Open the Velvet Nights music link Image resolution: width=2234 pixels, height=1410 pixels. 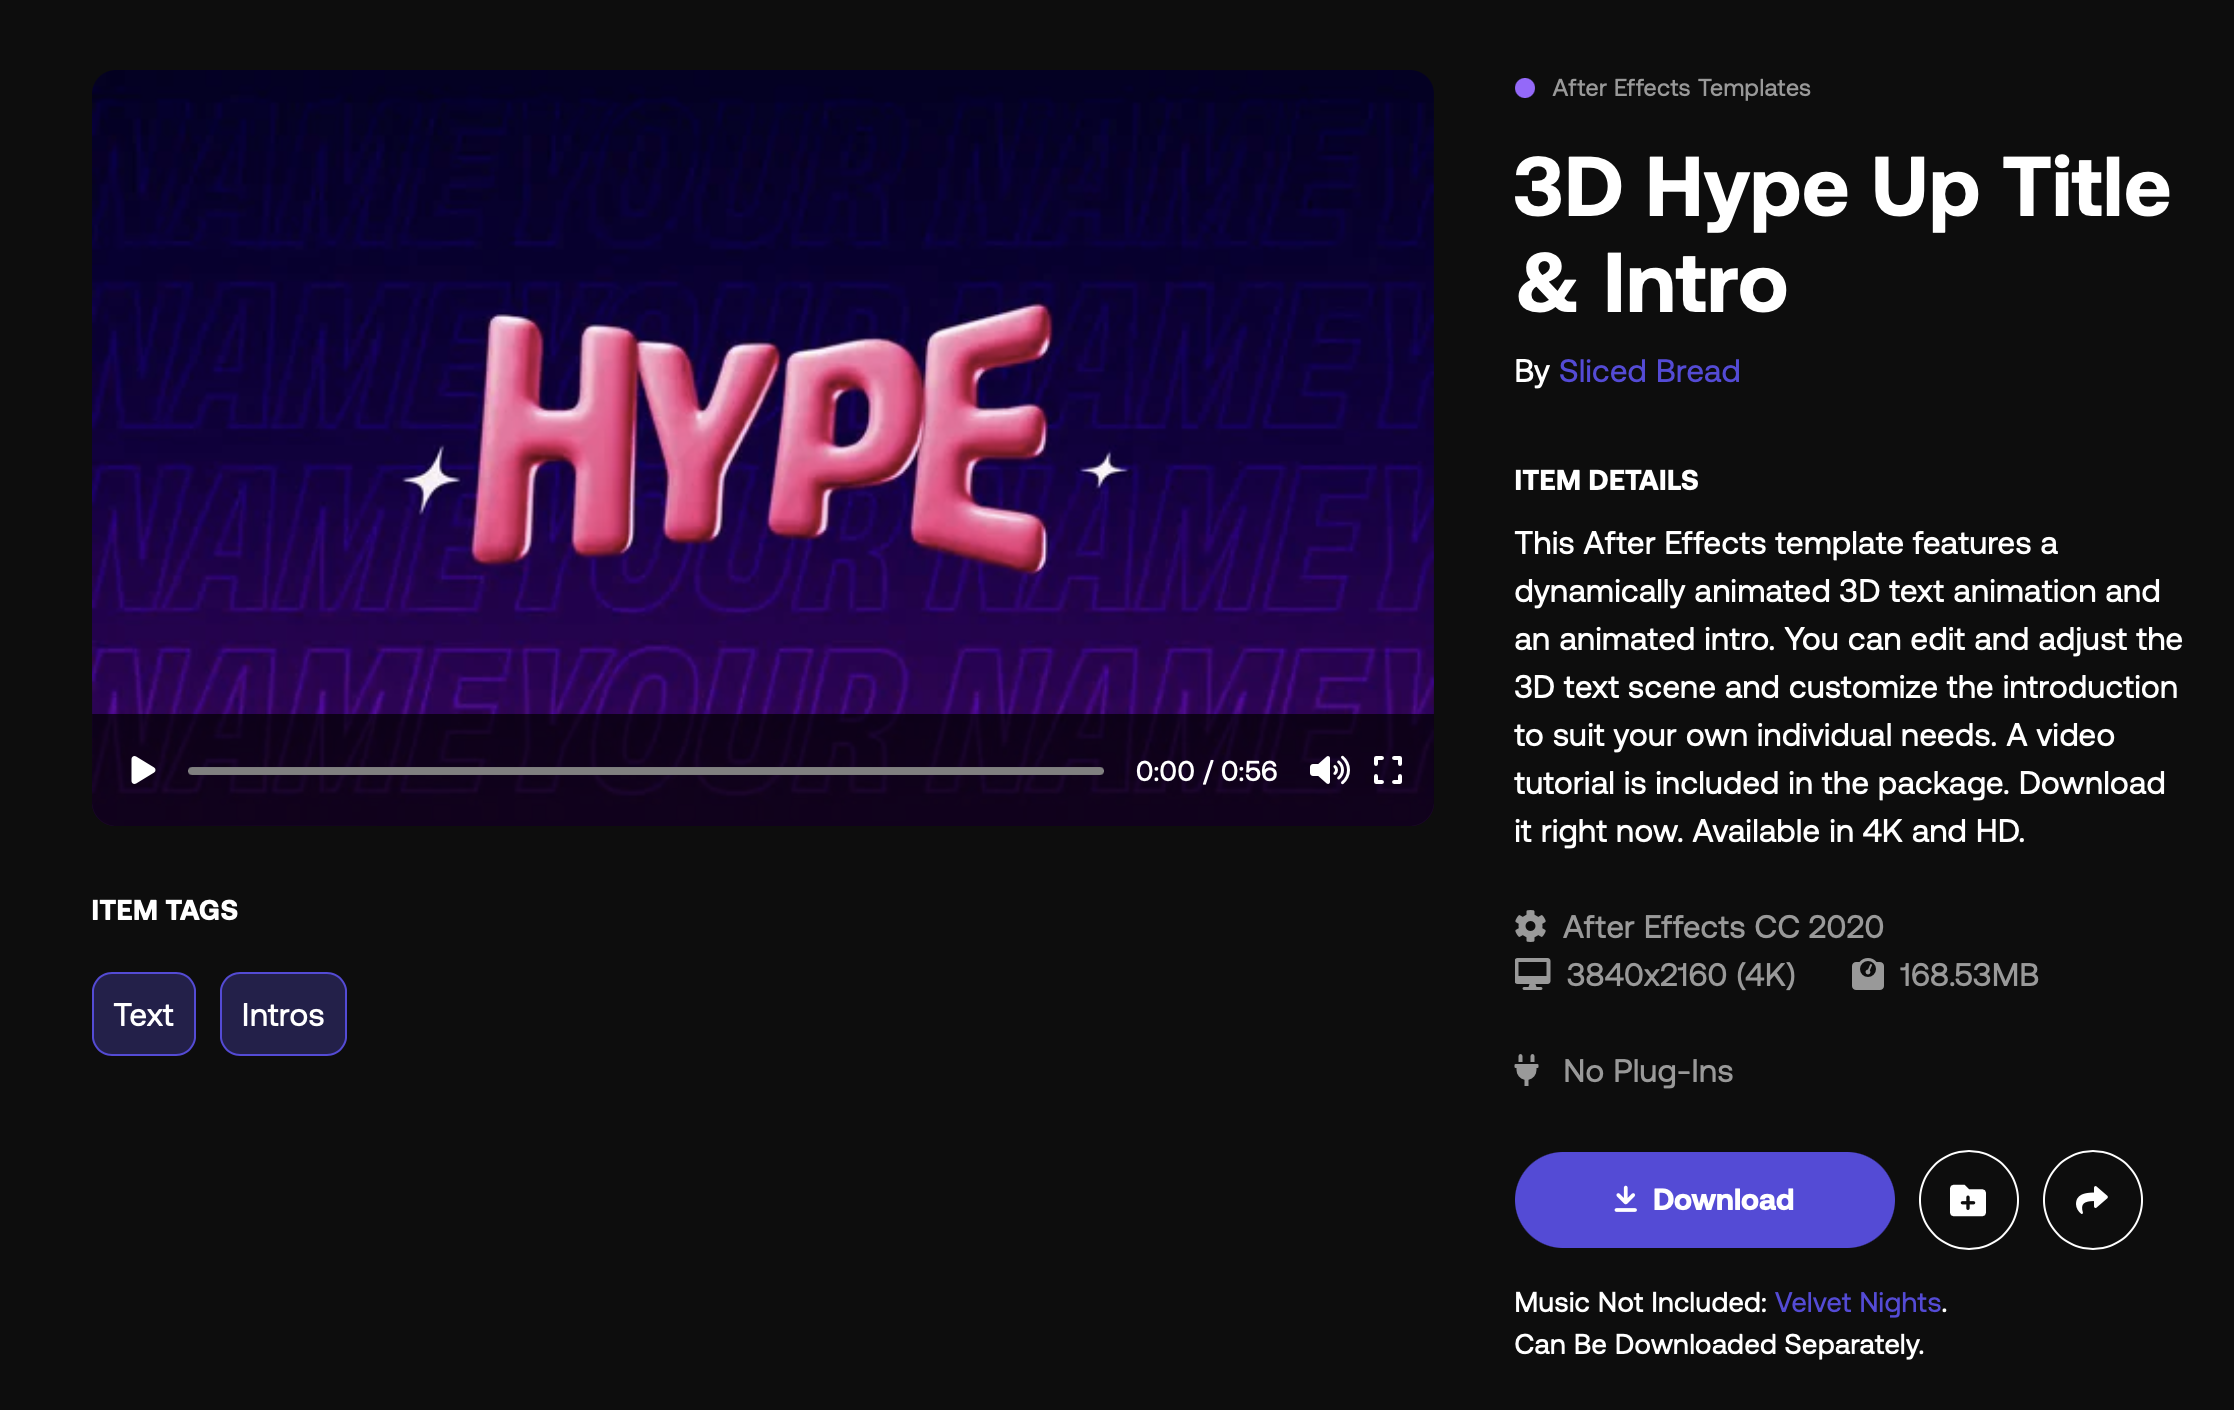pos(1857,1302)
